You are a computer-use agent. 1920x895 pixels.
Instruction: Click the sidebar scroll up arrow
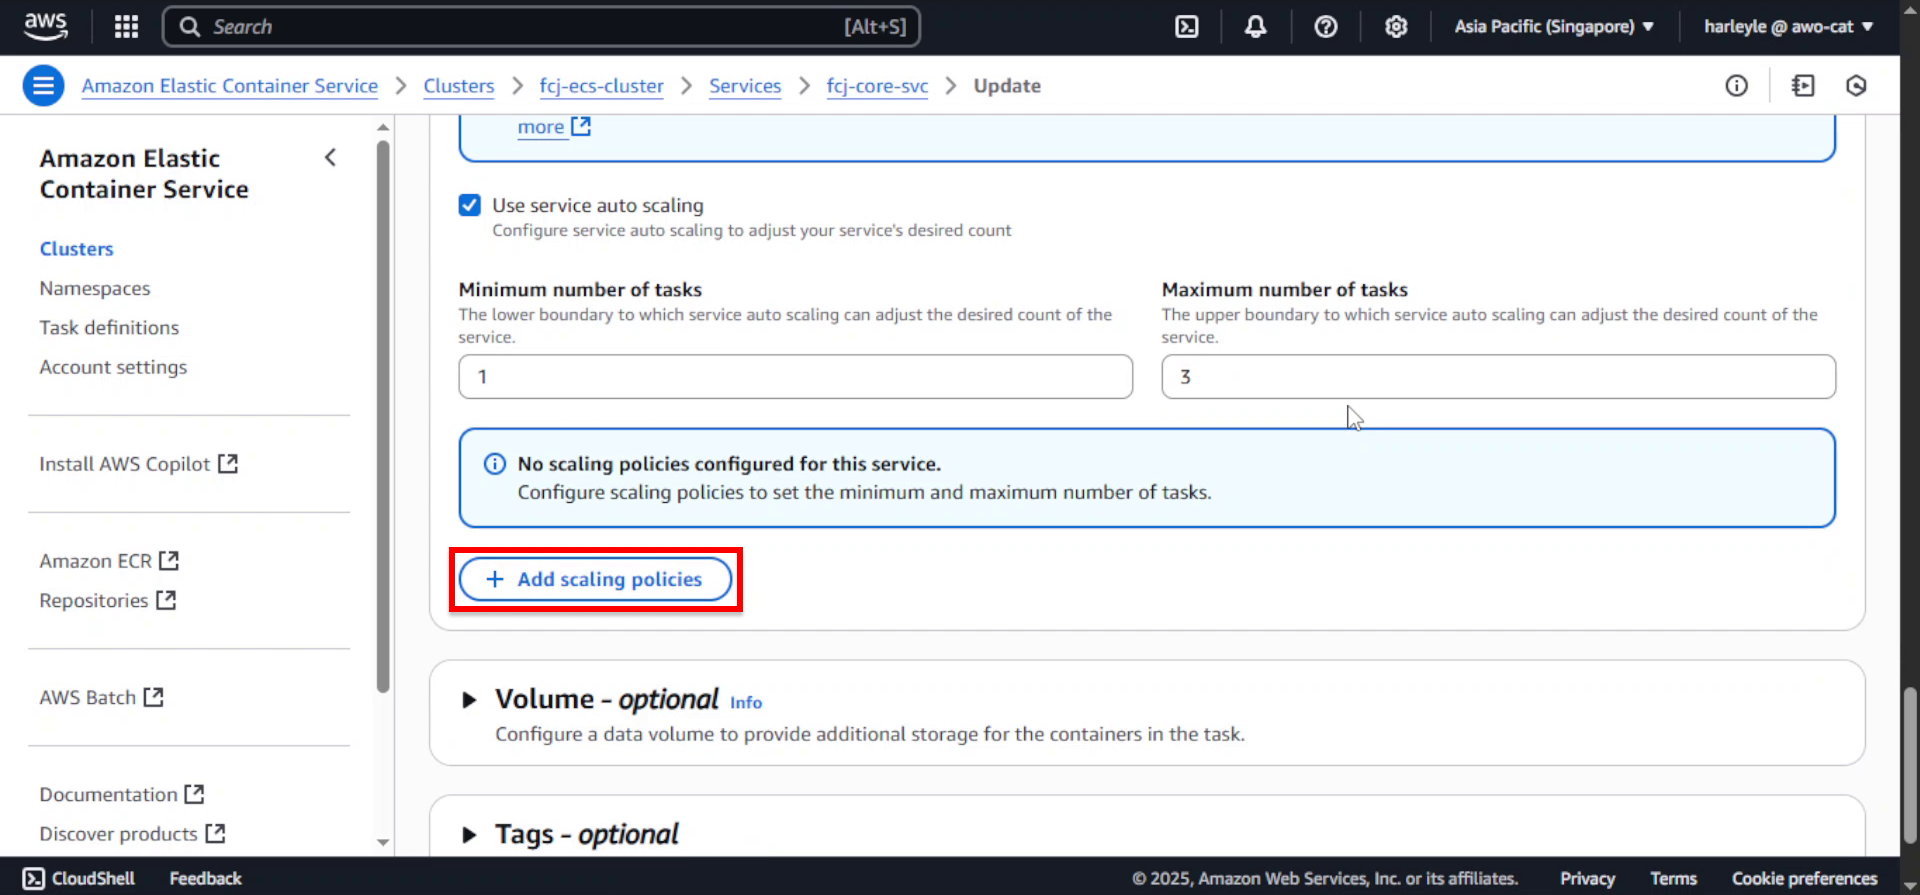[383, 127]
